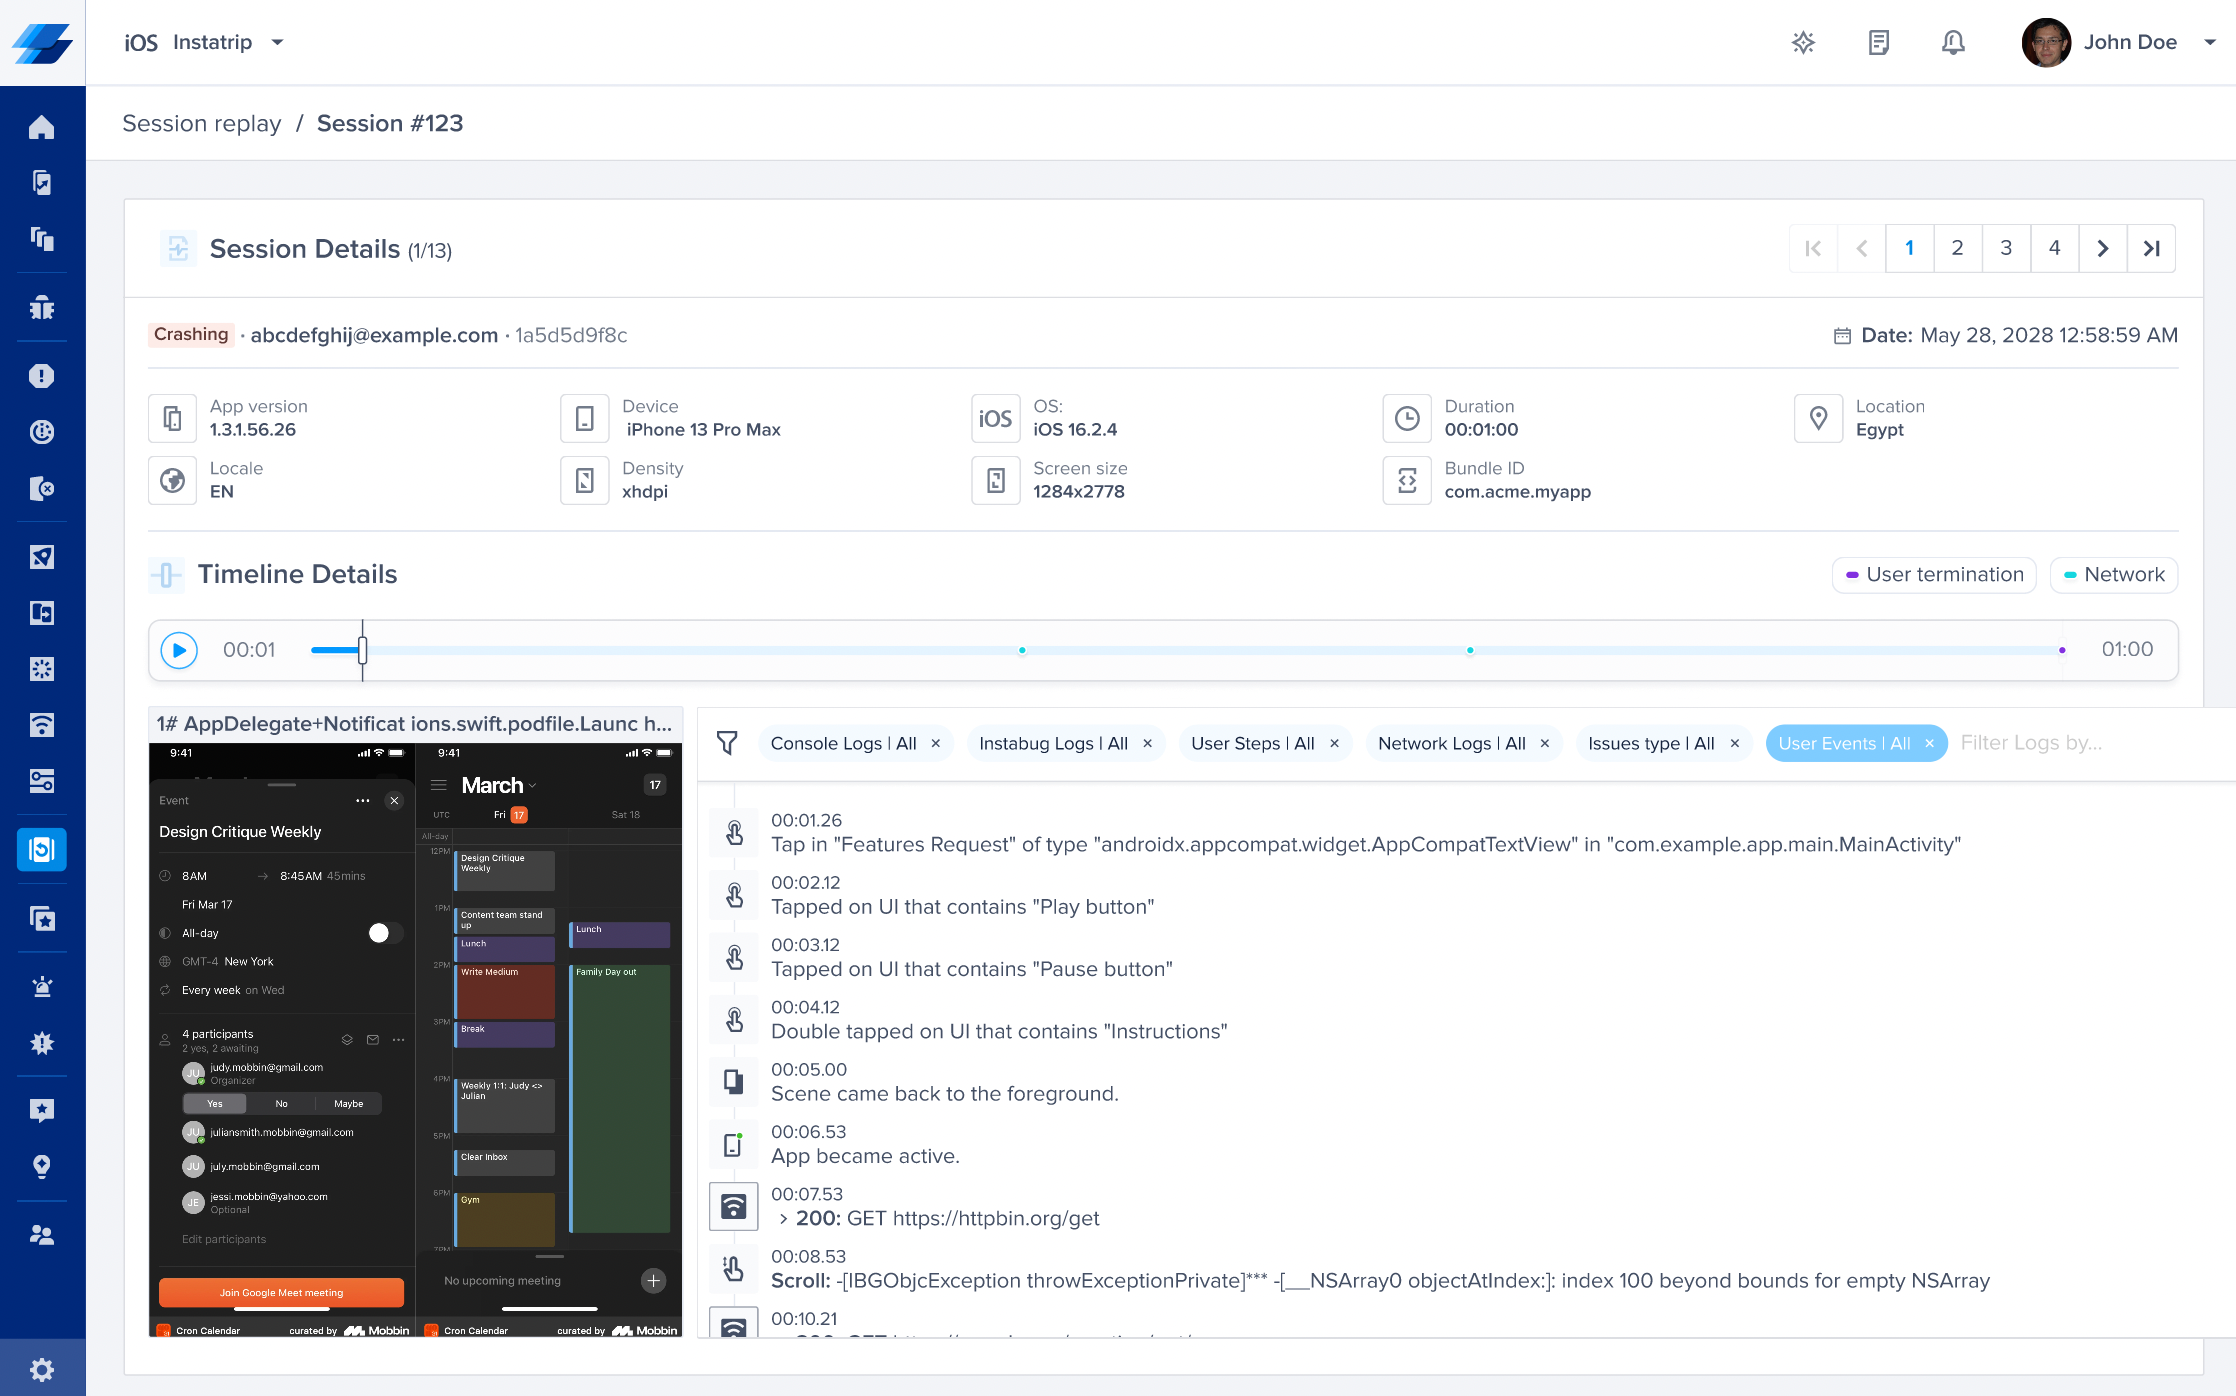The image size is (2236, 1396).
Task: Toggle the Network legend chip
Action: [2113, 574]
